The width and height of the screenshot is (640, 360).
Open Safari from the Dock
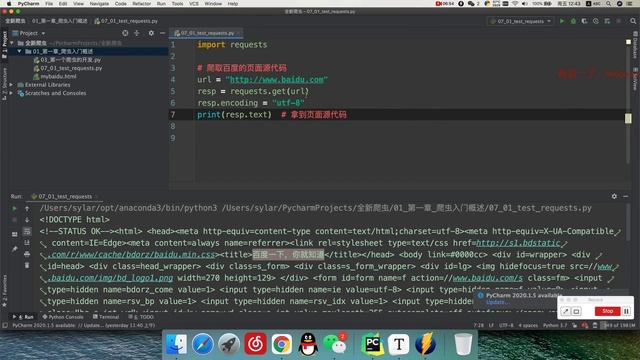[x=202, y=344]
